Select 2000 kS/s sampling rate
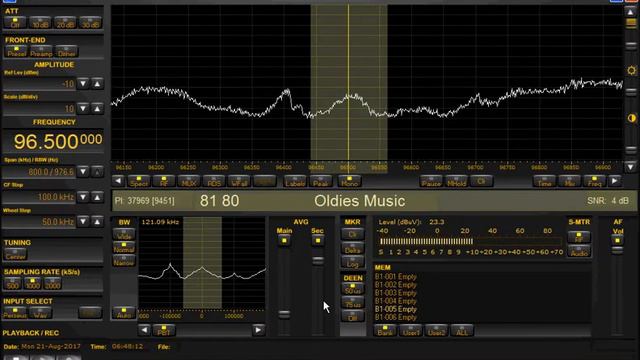The image size is (640, 360). tap(52, 283)
